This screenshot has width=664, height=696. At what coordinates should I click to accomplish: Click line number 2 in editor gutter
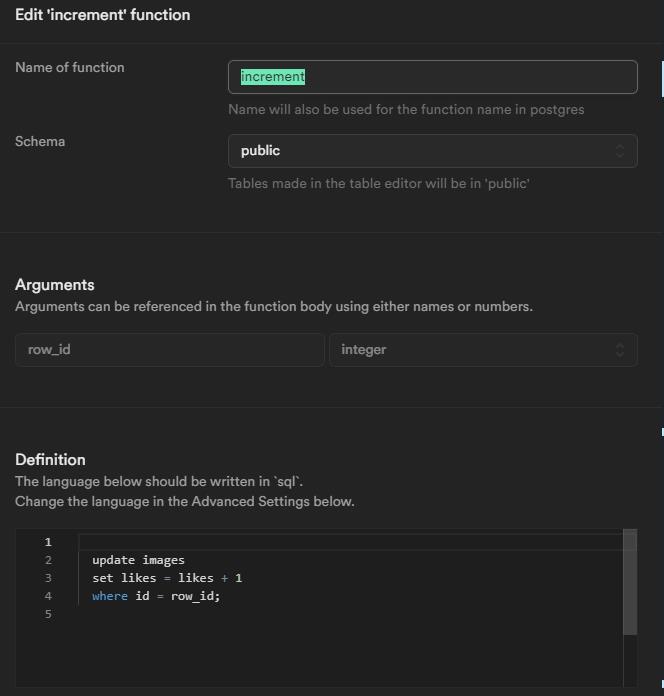(x=48, y=560)
